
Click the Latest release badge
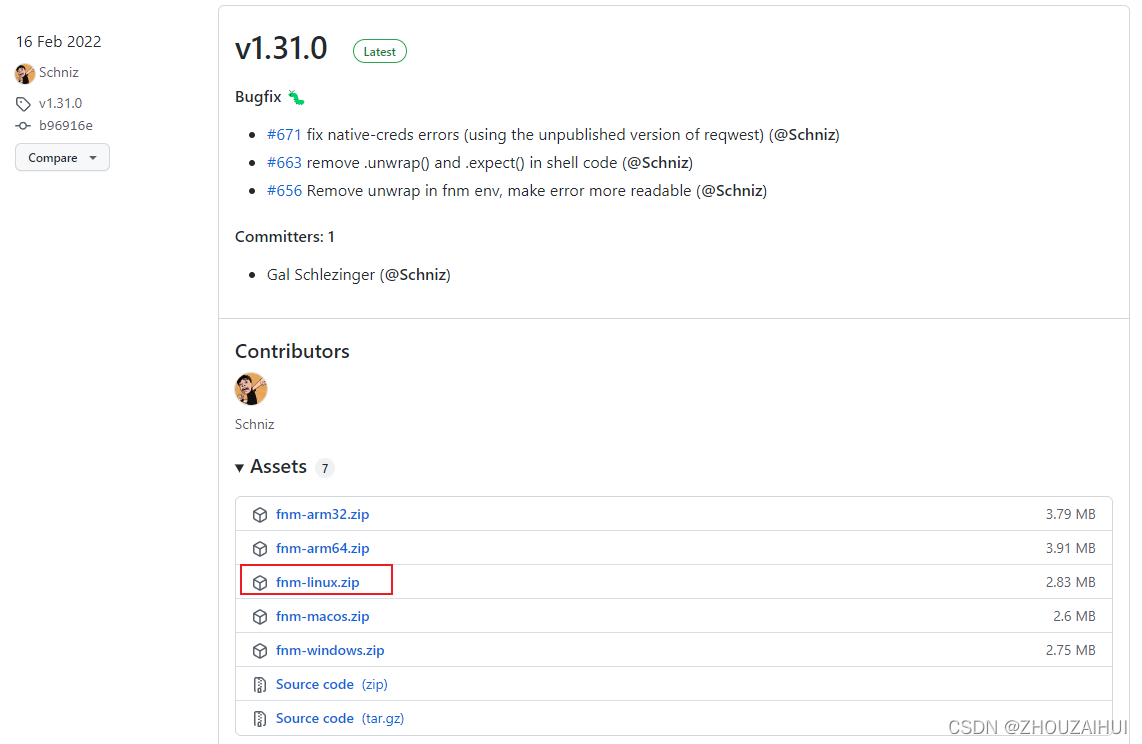[x=380, y=51]
